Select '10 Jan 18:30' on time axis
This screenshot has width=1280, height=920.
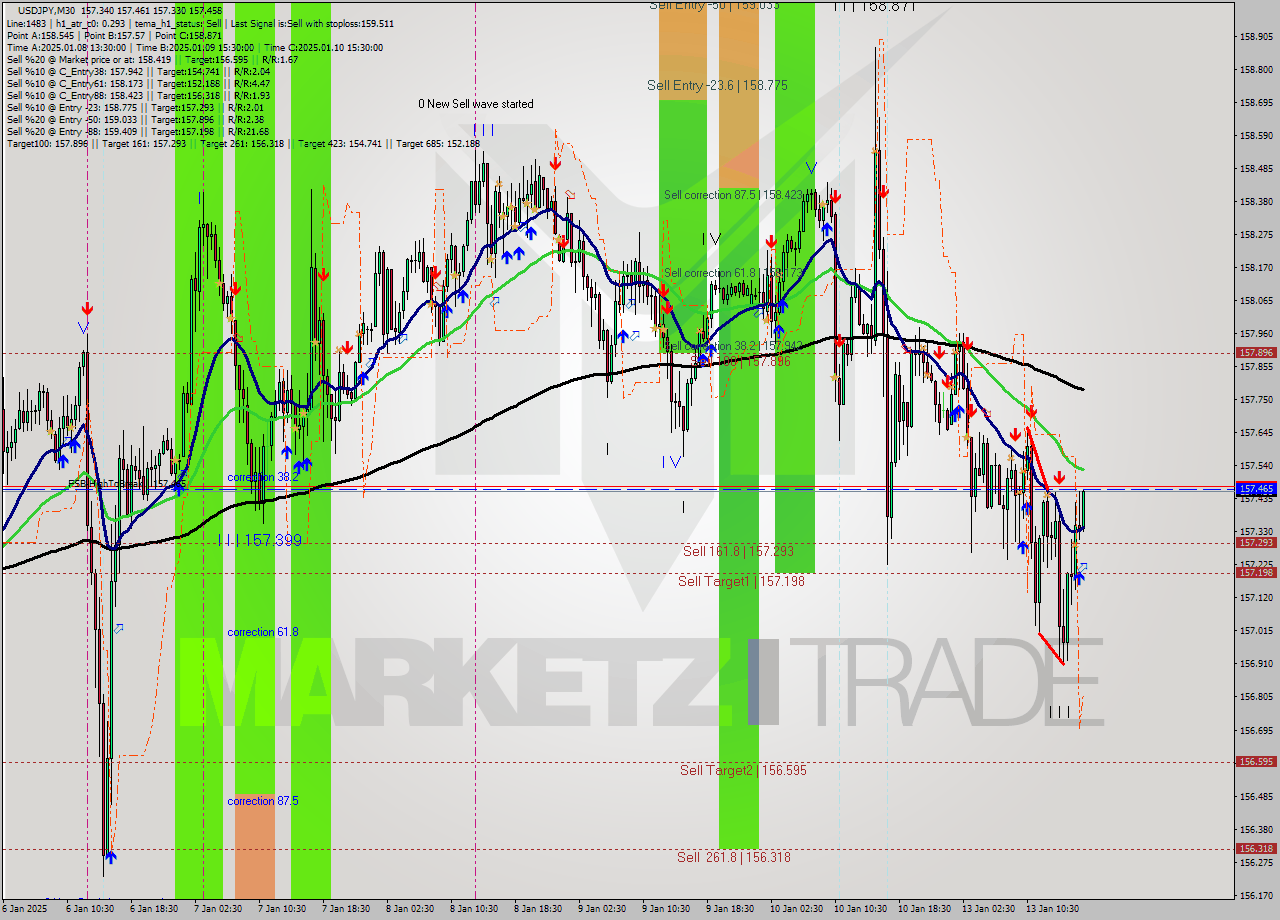(x=924, y=909)
